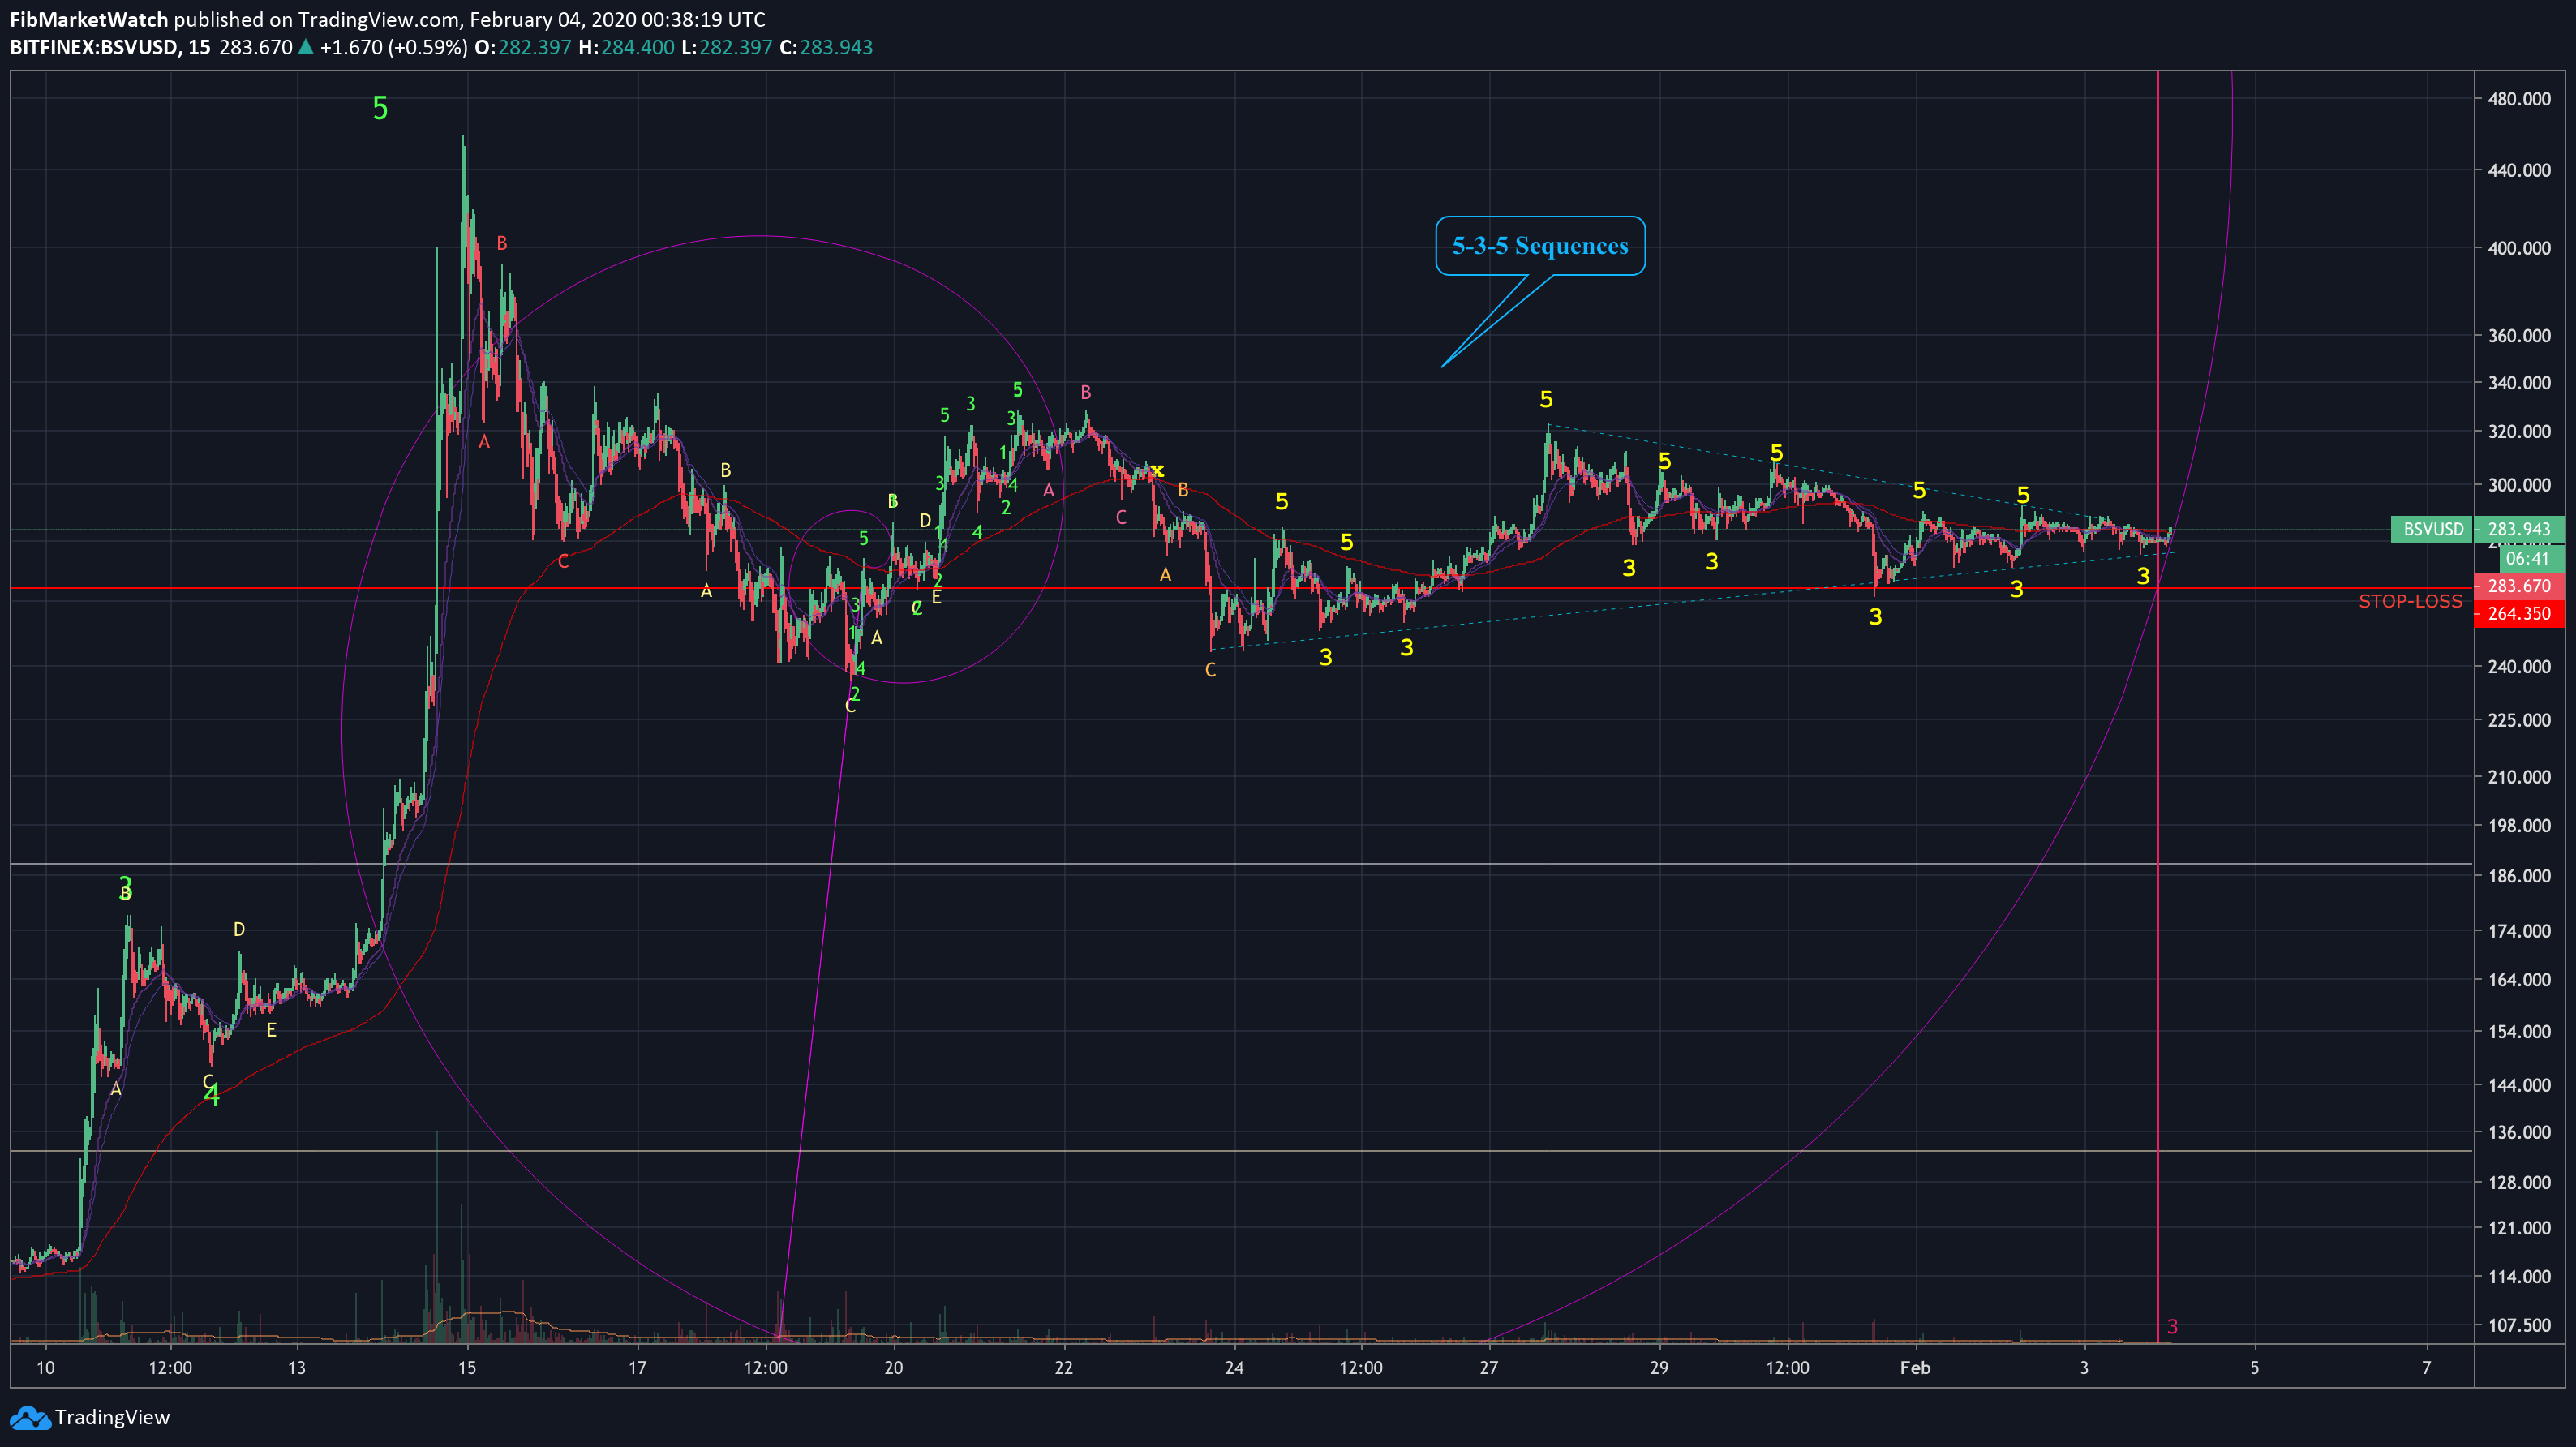Click the red 283.670 price tag
2576x1447 pixels.
coord(2519,586)
